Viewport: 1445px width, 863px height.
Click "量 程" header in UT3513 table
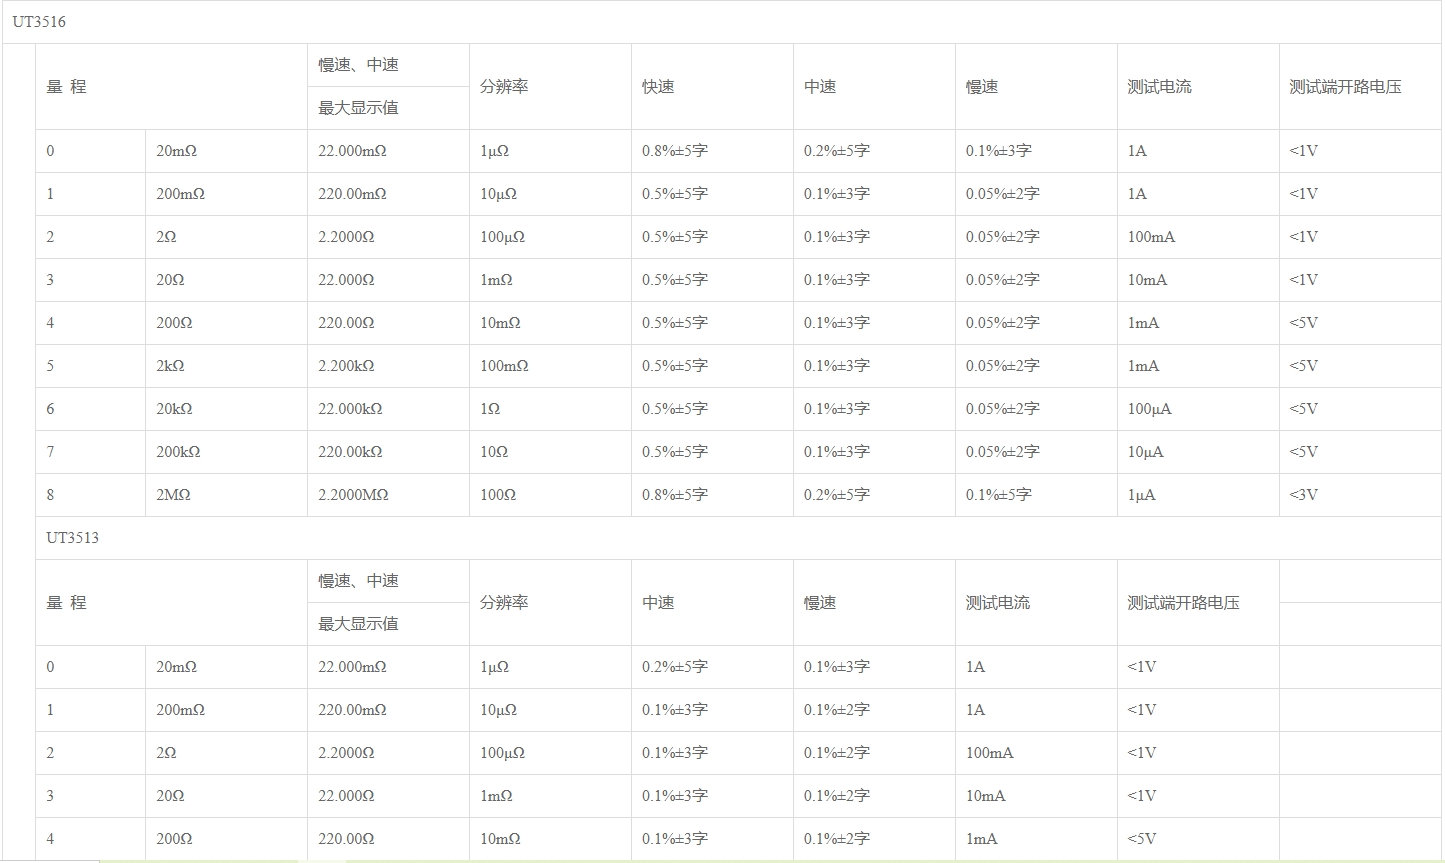point(66,603)
